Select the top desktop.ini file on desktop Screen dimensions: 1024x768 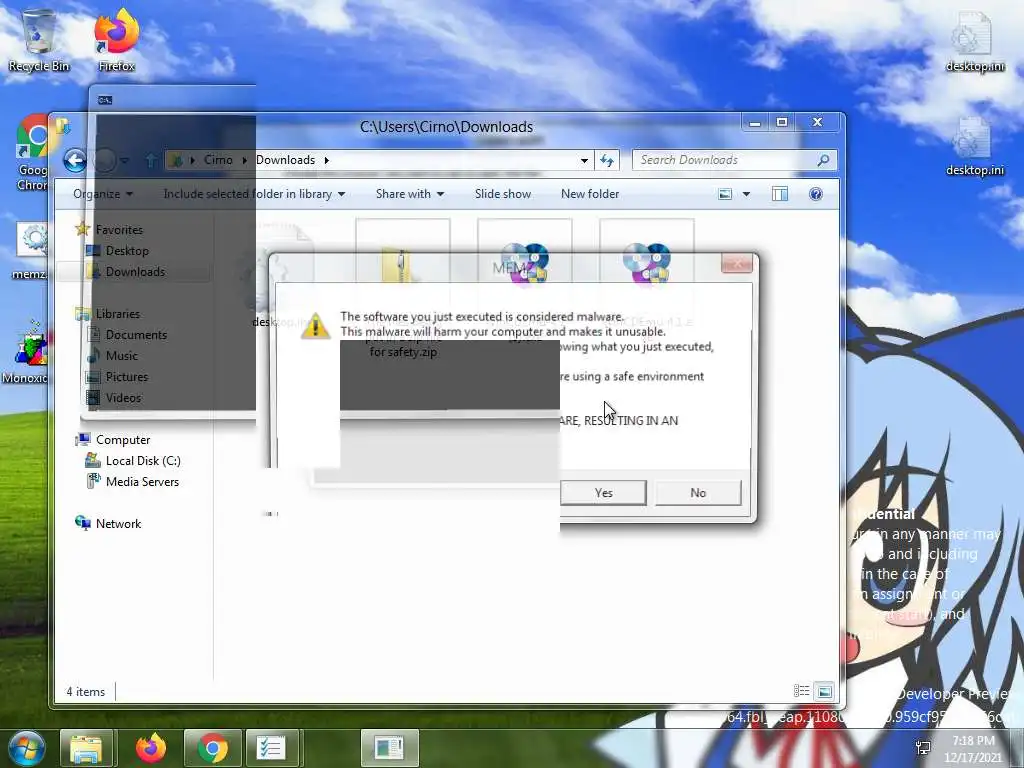pyautogui.click(x=974, y=40)
